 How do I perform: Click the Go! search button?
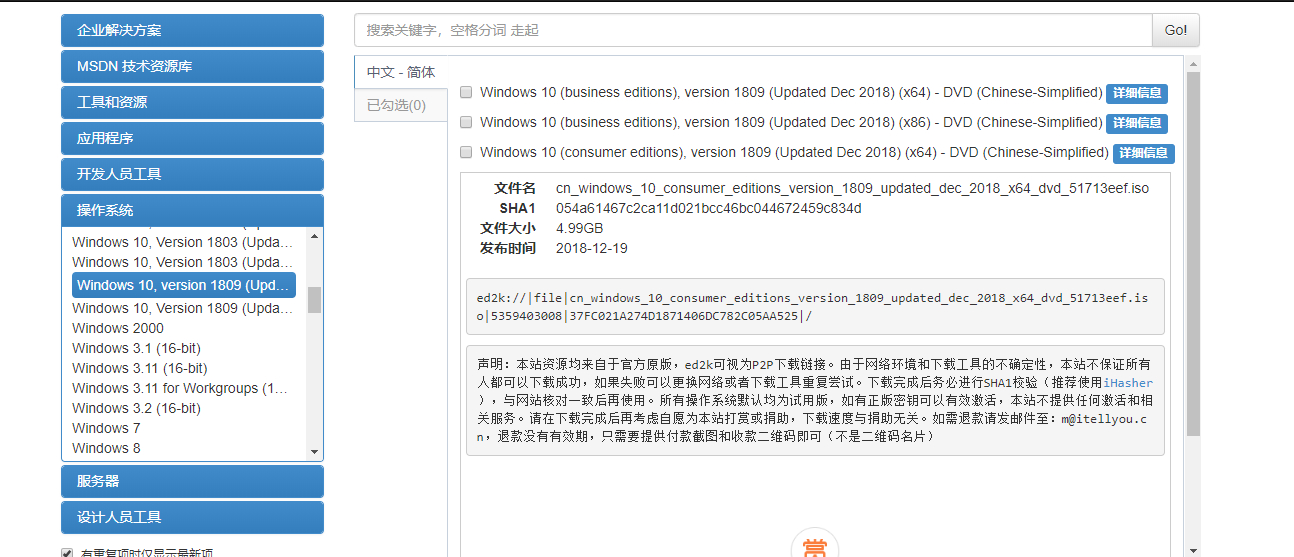[1176, 30]
